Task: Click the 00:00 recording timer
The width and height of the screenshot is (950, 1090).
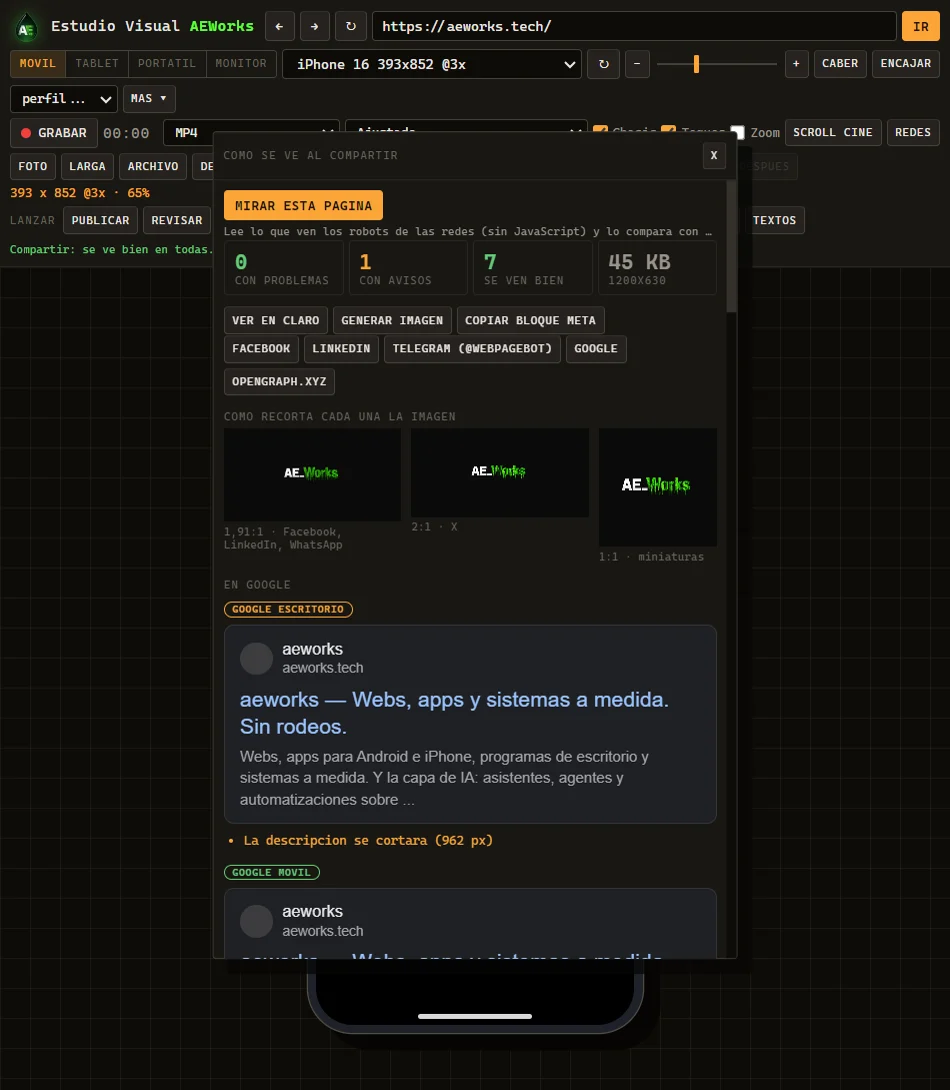Action: coord(126,133)
